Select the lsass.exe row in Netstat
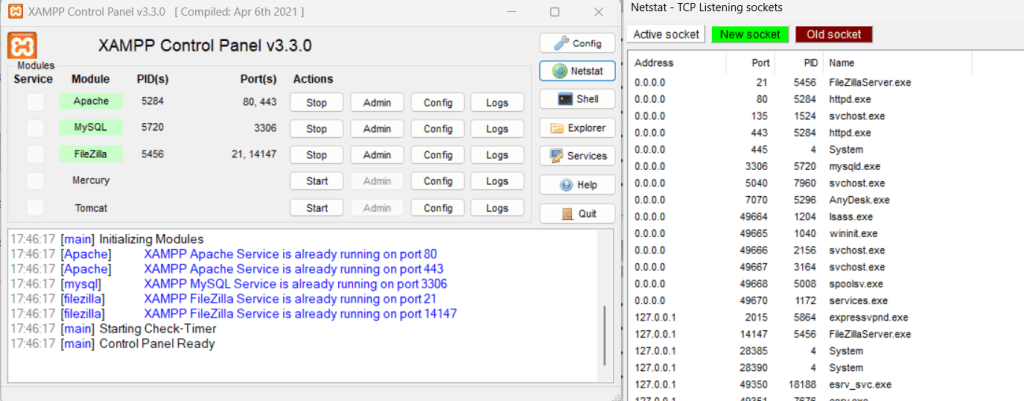Image resolution: width=1024 pixels, height=401 pixels. 825,217
